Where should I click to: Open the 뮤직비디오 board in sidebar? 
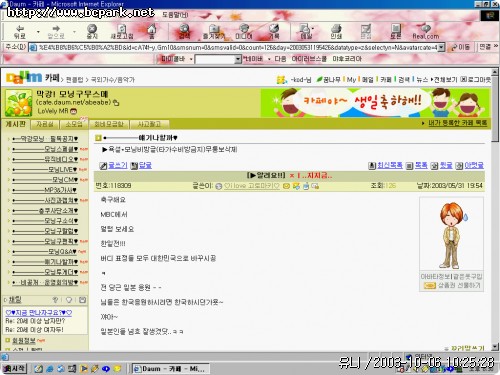click(x=45, y=159)
